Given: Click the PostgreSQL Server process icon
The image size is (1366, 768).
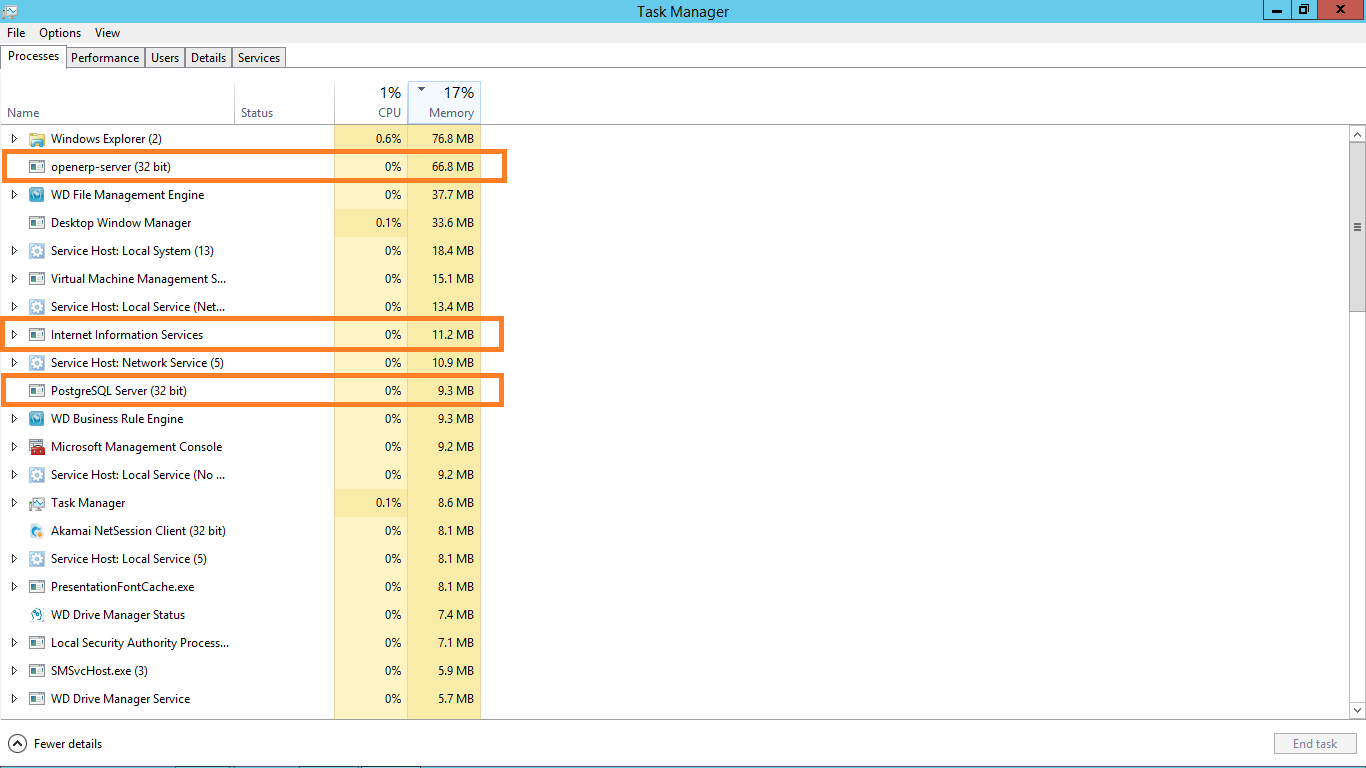Looking at the screenshot, I should click(37, 391).
